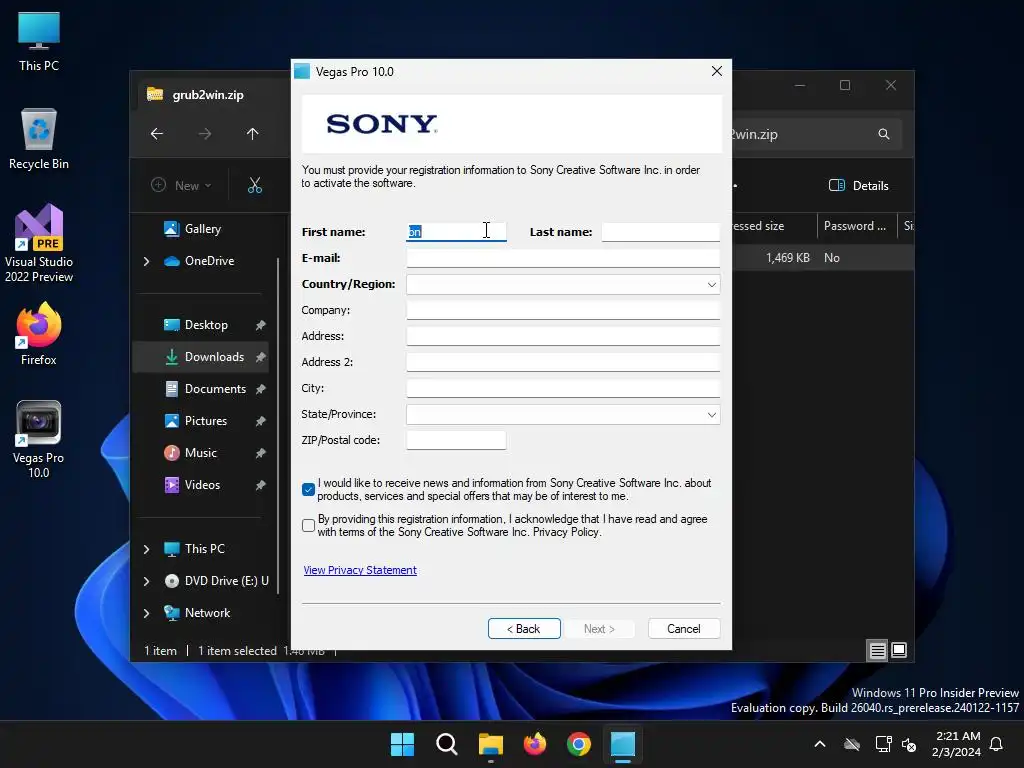This screenshot has width=1024, height=768.
Task: Select Vegas Pro installer taskbar icon
Action: coord(623,744)
